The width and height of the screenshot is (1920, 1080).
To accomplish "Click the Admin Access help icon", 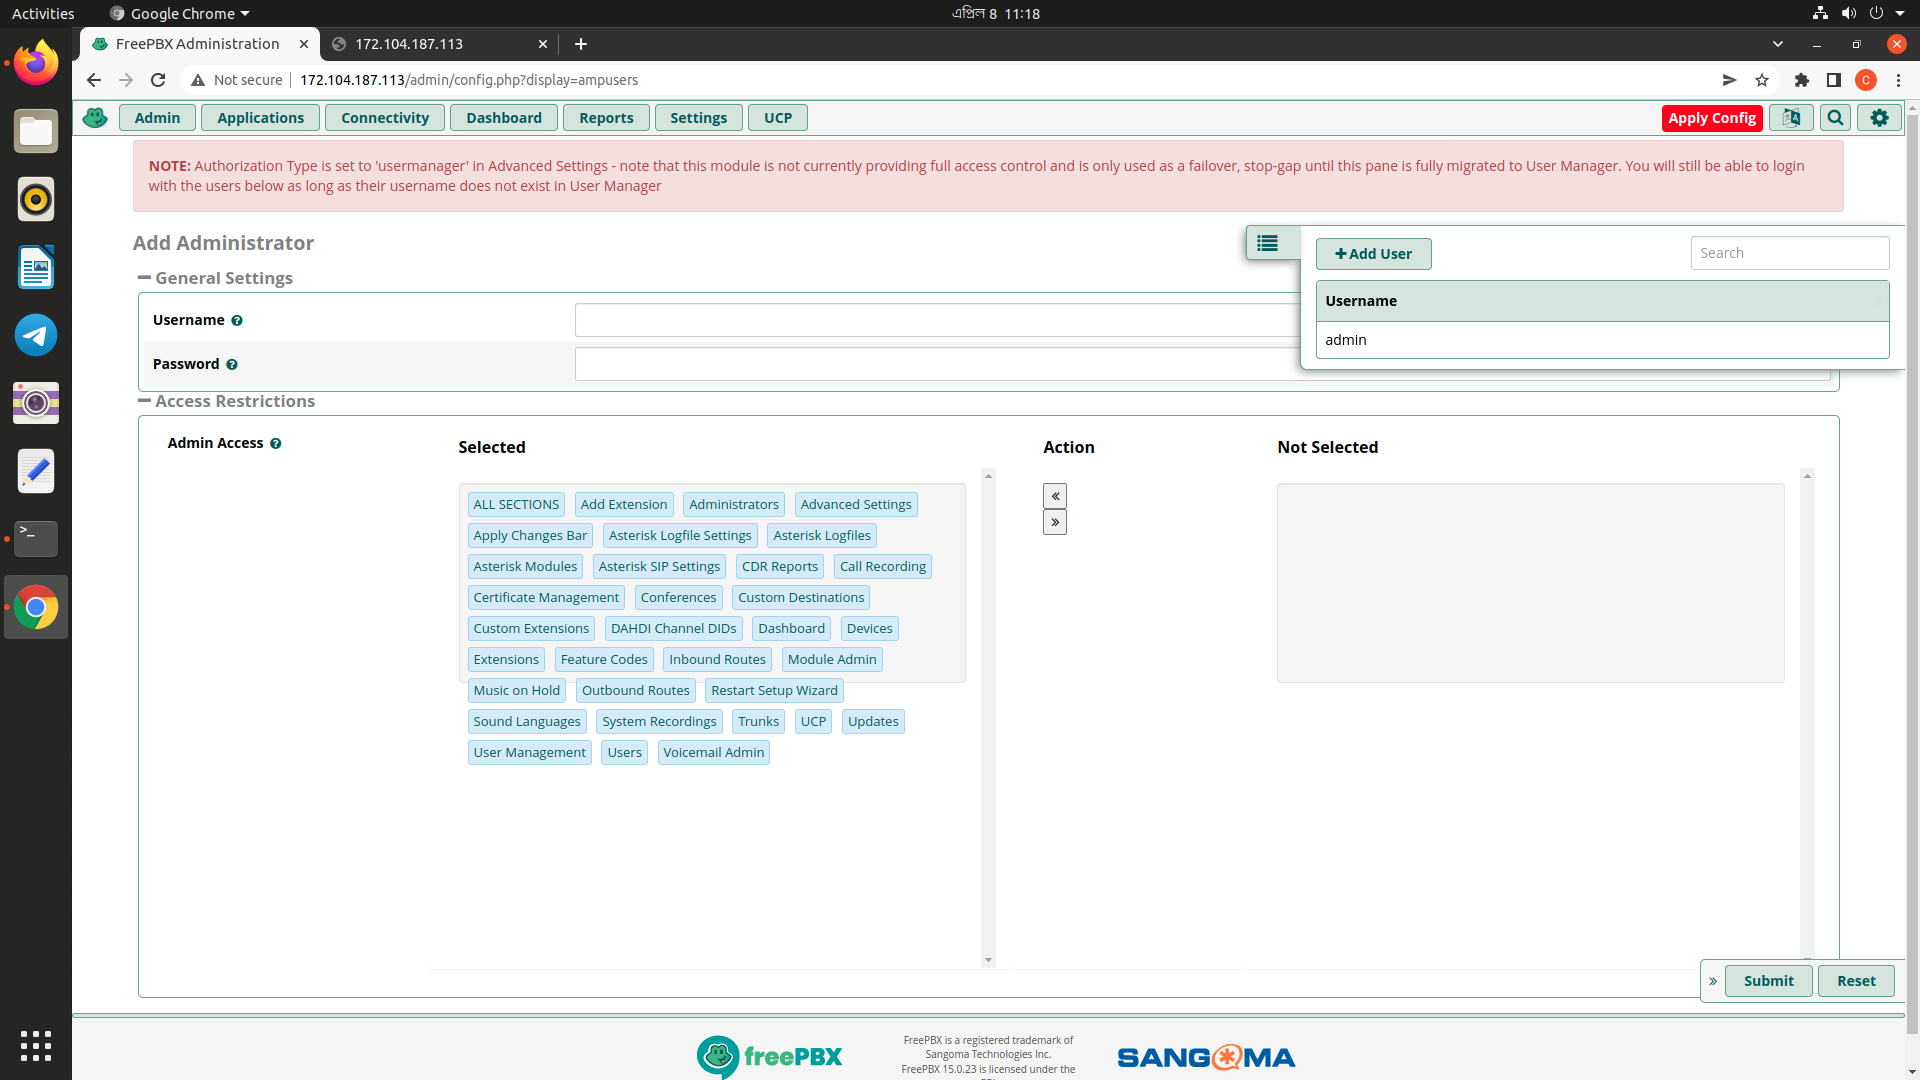I will coord(276,444).
